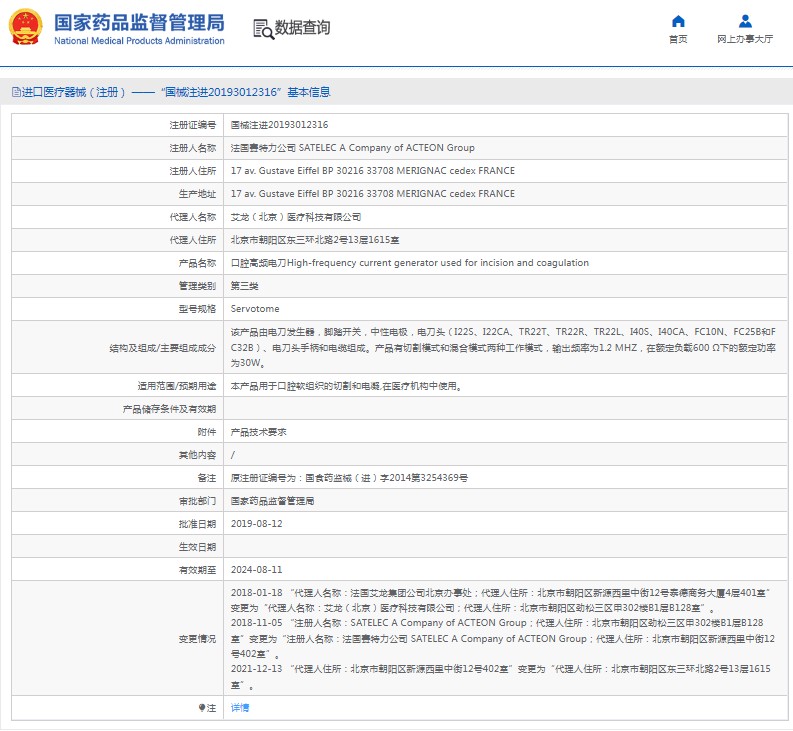Screen dimensions: 793x731
Task: Click 生产地址 address value
Action: click(373, 194)
